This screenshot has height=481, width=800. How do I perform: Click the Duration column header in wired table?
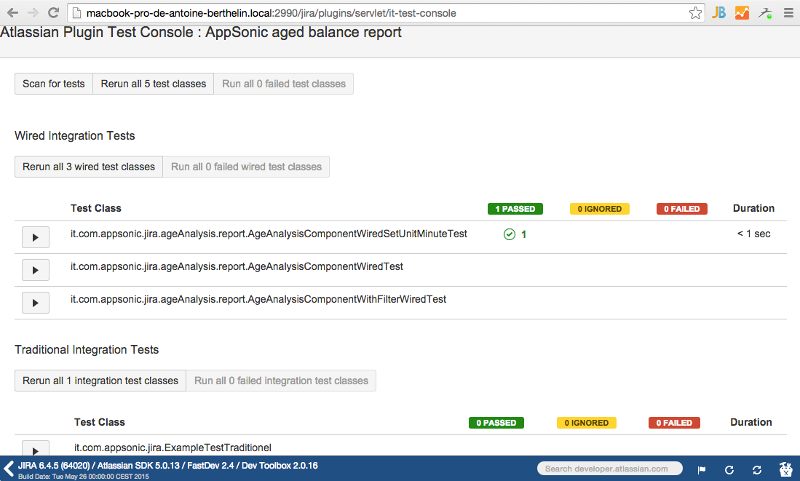[754, 208]
